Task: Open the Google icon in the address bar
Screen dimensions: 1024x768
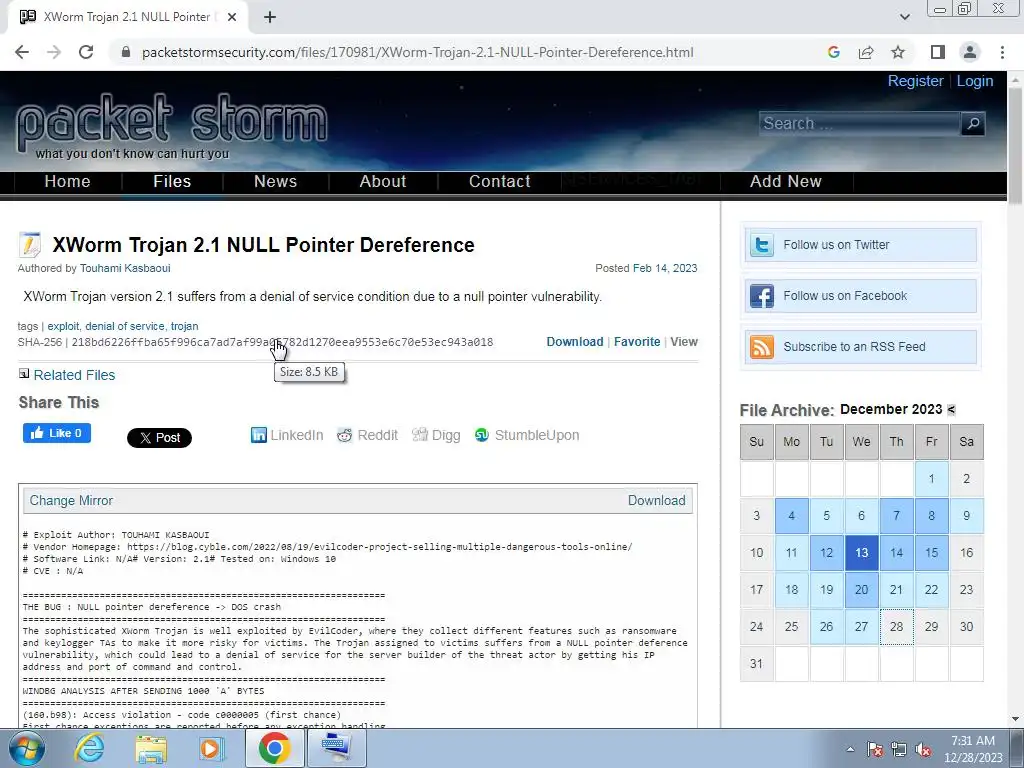Action: 833,52
